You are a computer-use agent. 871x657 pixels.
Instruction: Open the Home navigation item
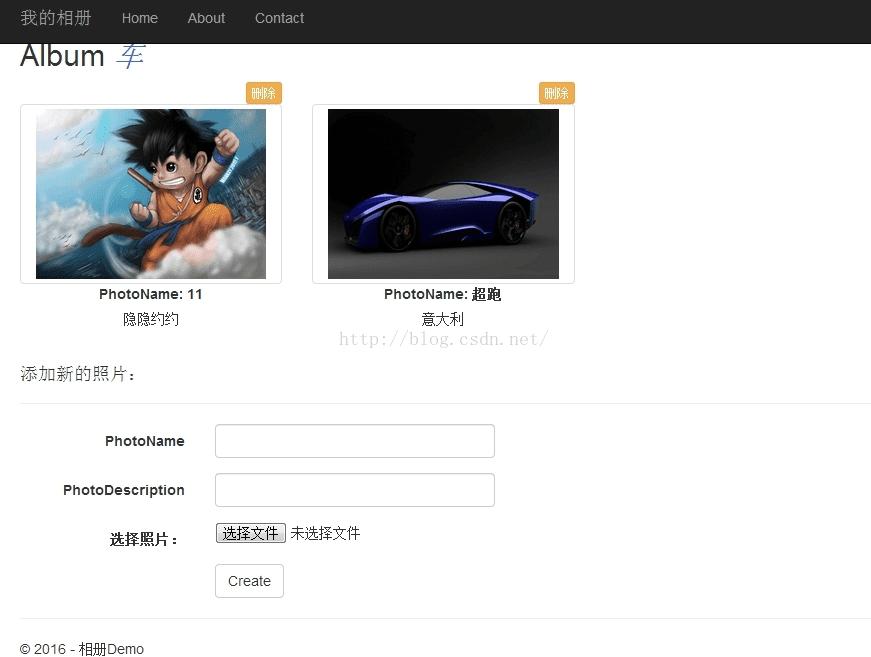[x=139, y=18]
